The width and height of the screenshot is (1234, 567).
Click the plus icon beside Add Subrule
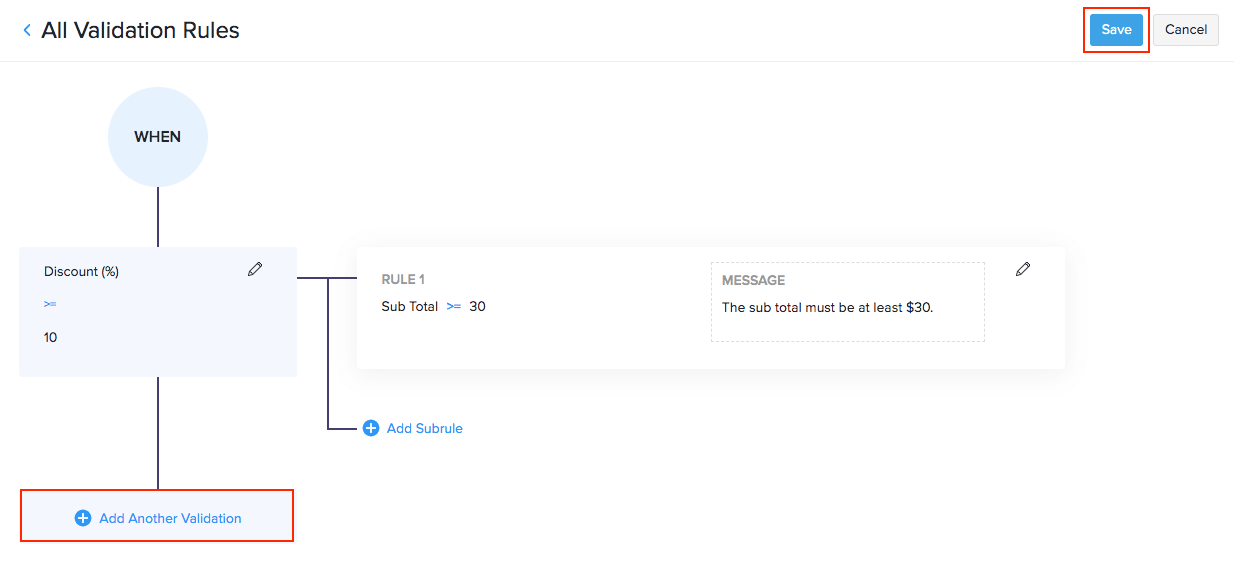[x=371, y=428]
